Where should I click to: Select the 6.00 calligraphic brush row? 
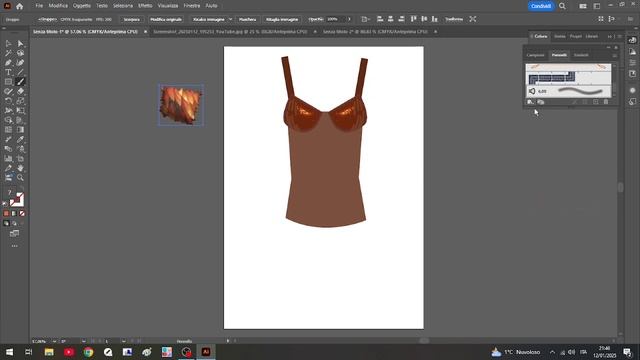click(568, 91)
